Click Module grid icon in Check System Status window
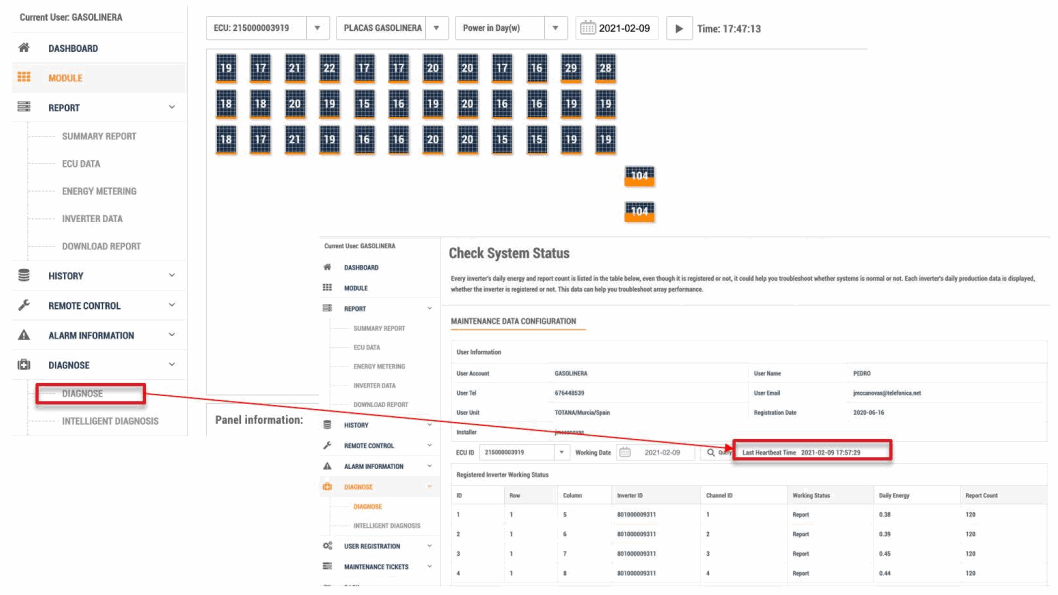 coord(327,288)
